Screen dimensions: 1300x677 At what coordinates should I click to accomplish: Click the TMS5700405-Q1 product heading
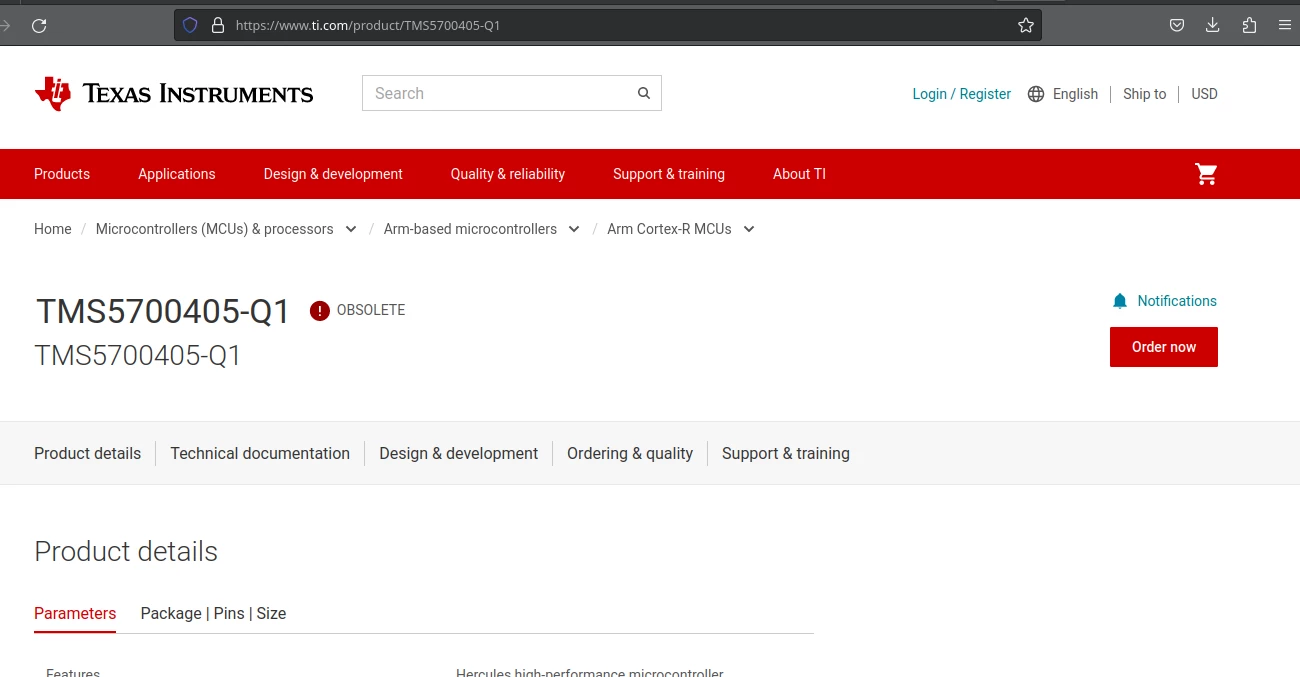163,312
